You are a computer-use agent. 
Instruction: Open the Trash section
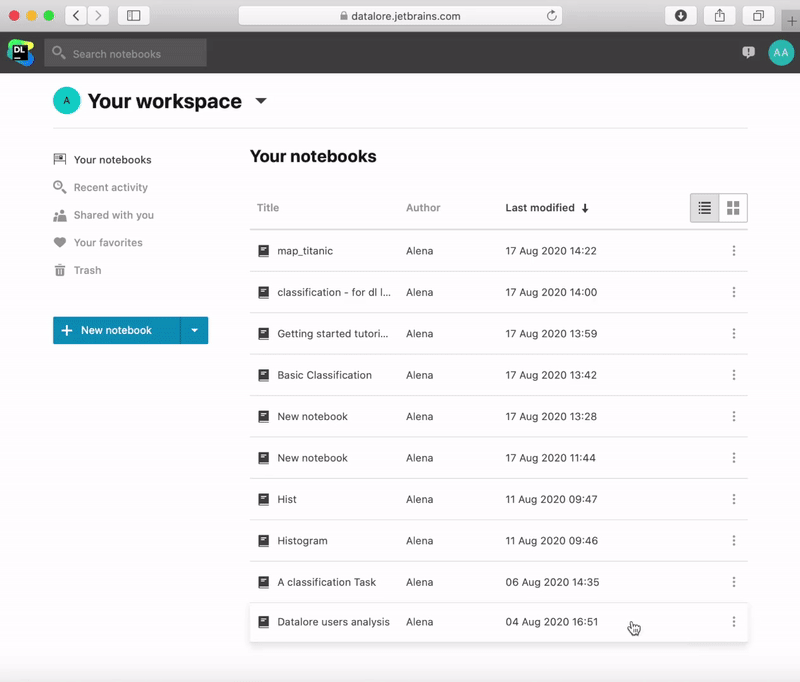[87, 270]
